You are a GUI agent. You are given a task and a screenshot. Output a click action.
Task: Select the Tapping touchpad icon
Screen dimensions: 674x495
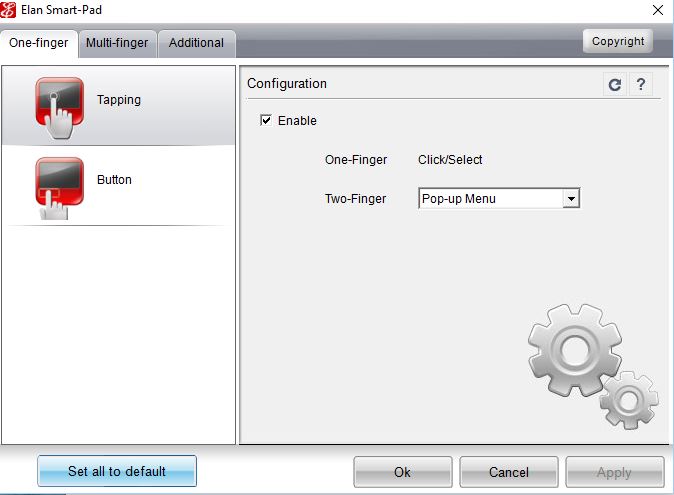point(59,108)
